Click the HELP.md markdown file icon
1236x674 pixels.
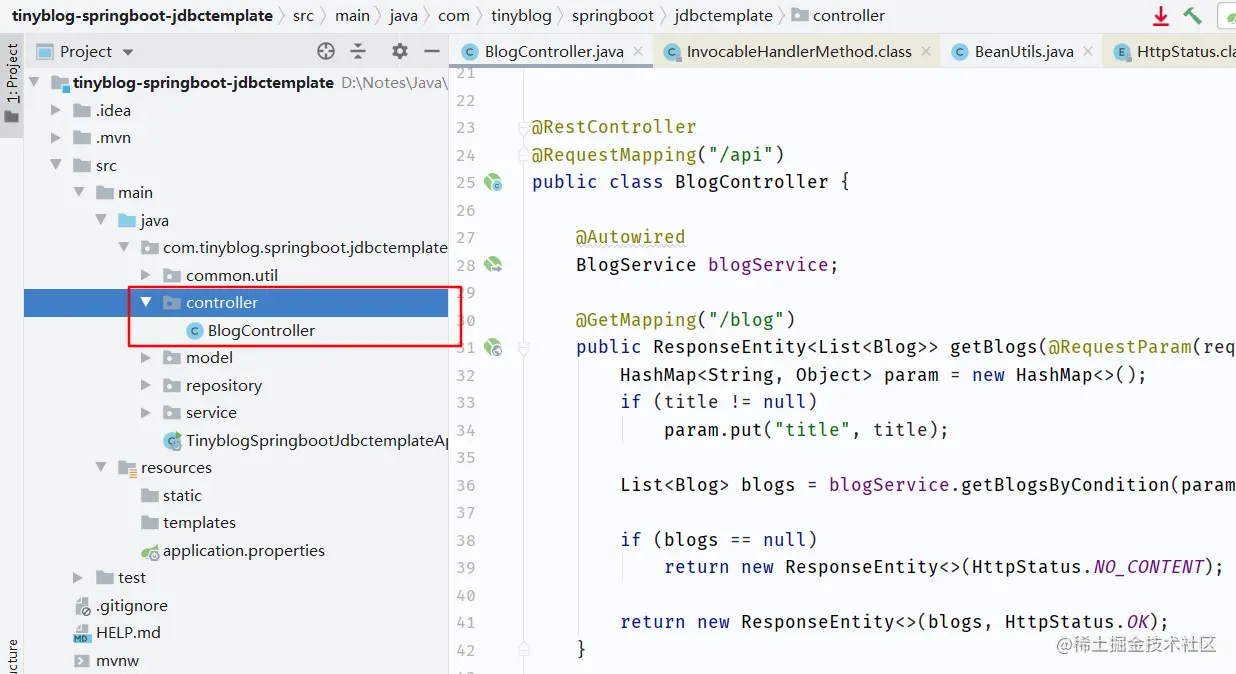coord(82,634)
